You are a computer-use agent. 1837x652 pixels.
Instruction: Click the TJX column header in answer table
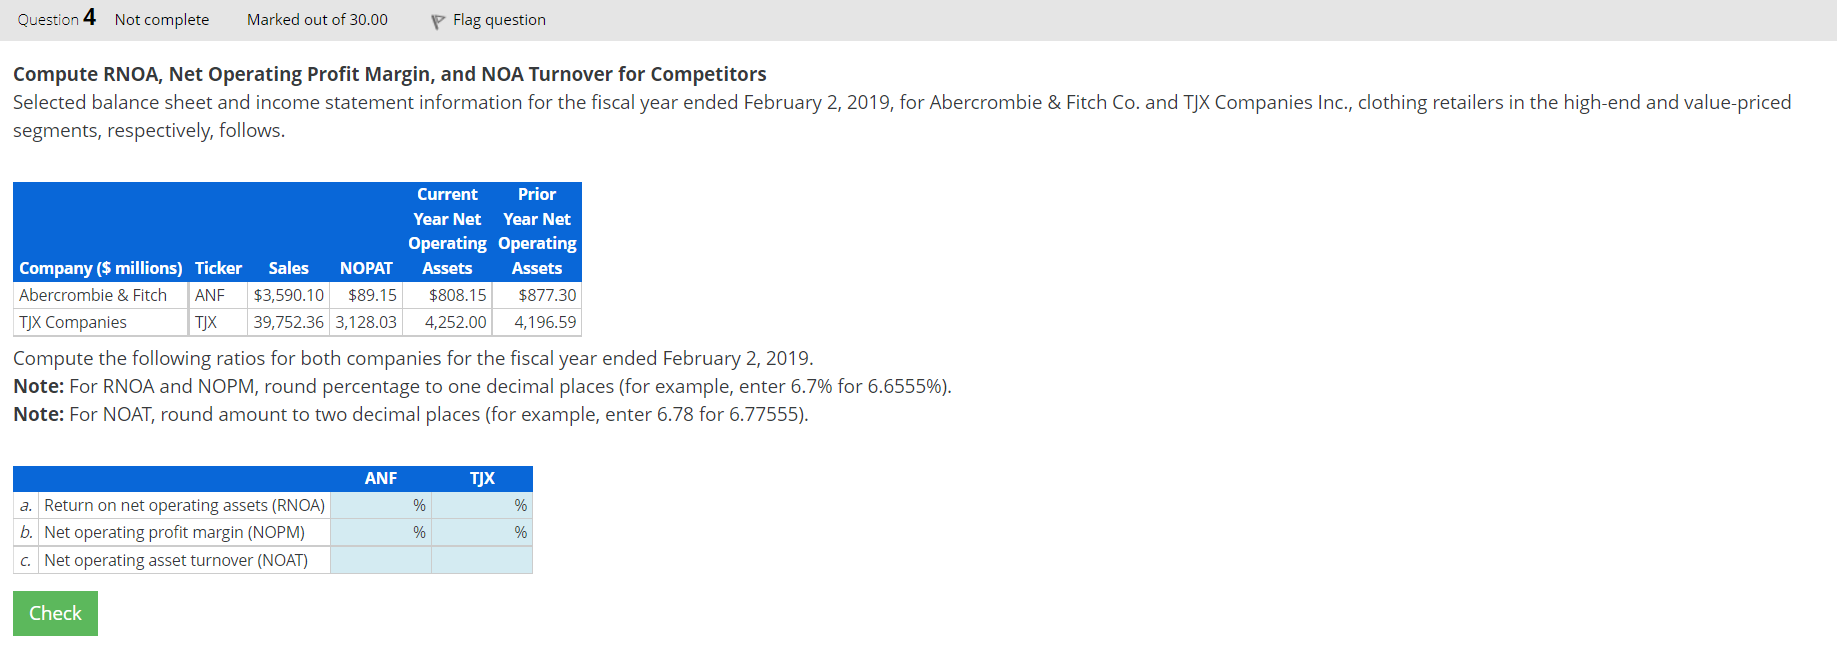[482, 478]
